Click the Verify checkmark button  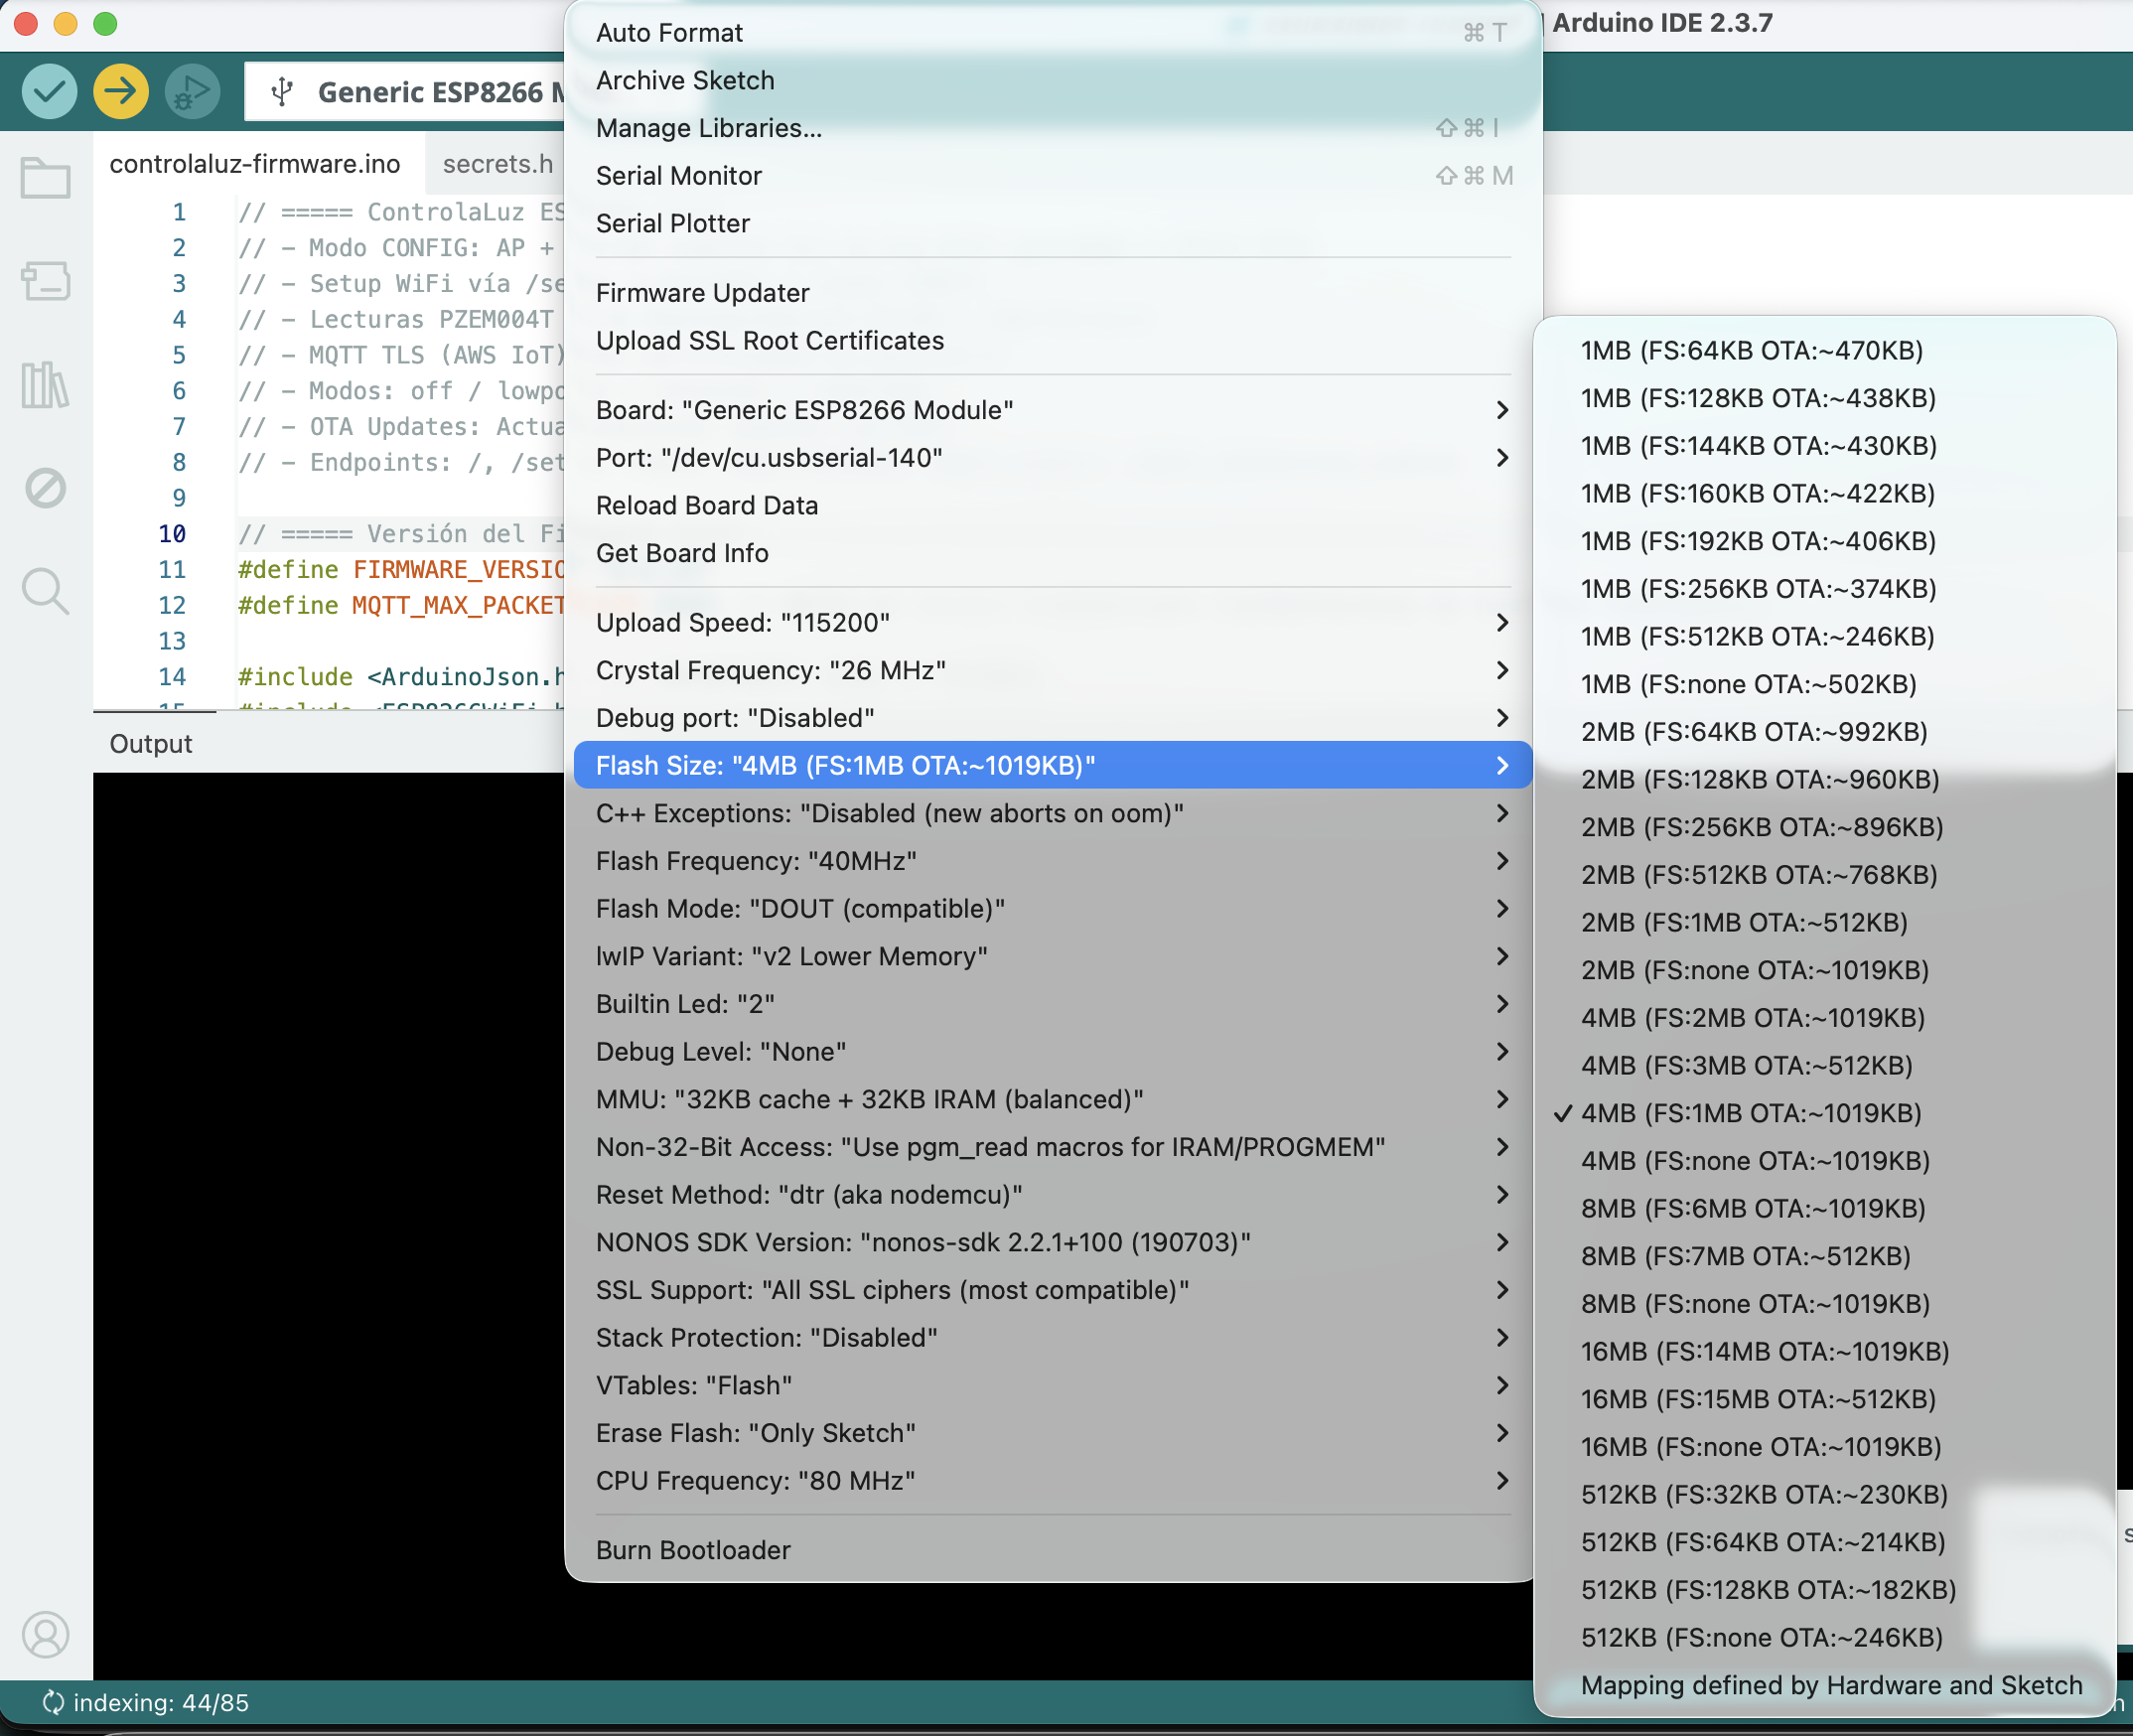click(49, 92)
